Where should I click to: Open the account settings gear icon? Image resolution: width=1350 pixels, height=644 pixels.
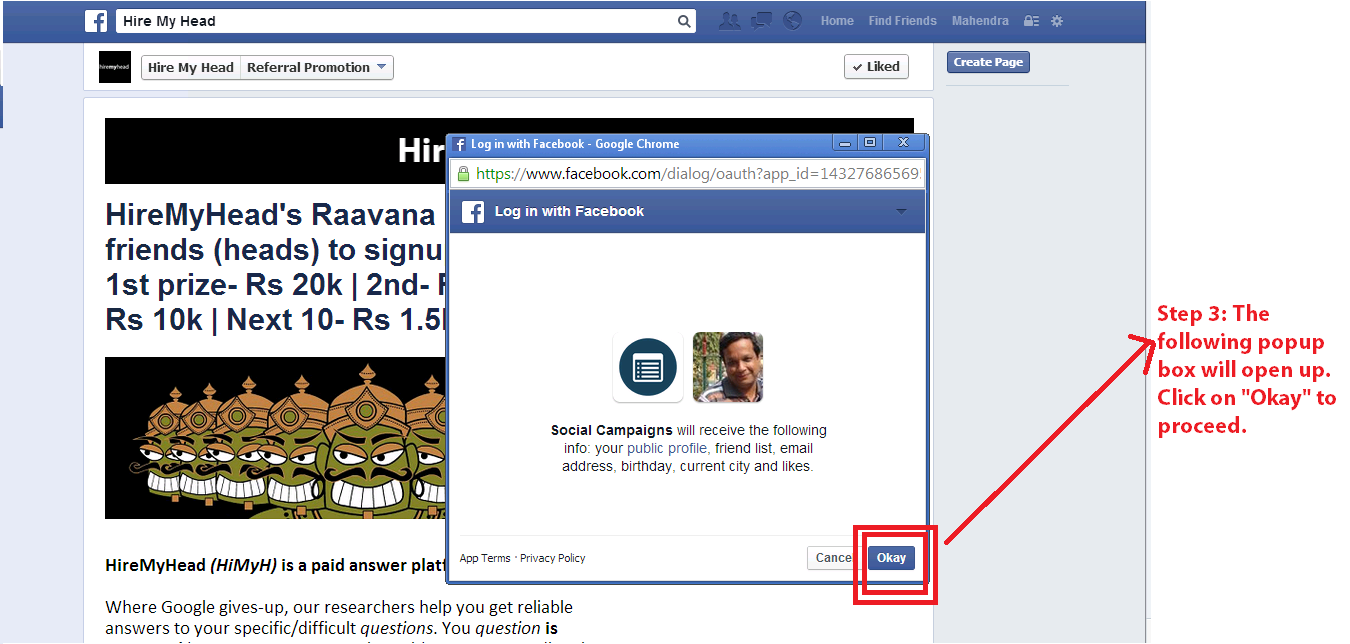coord(1057,21)
